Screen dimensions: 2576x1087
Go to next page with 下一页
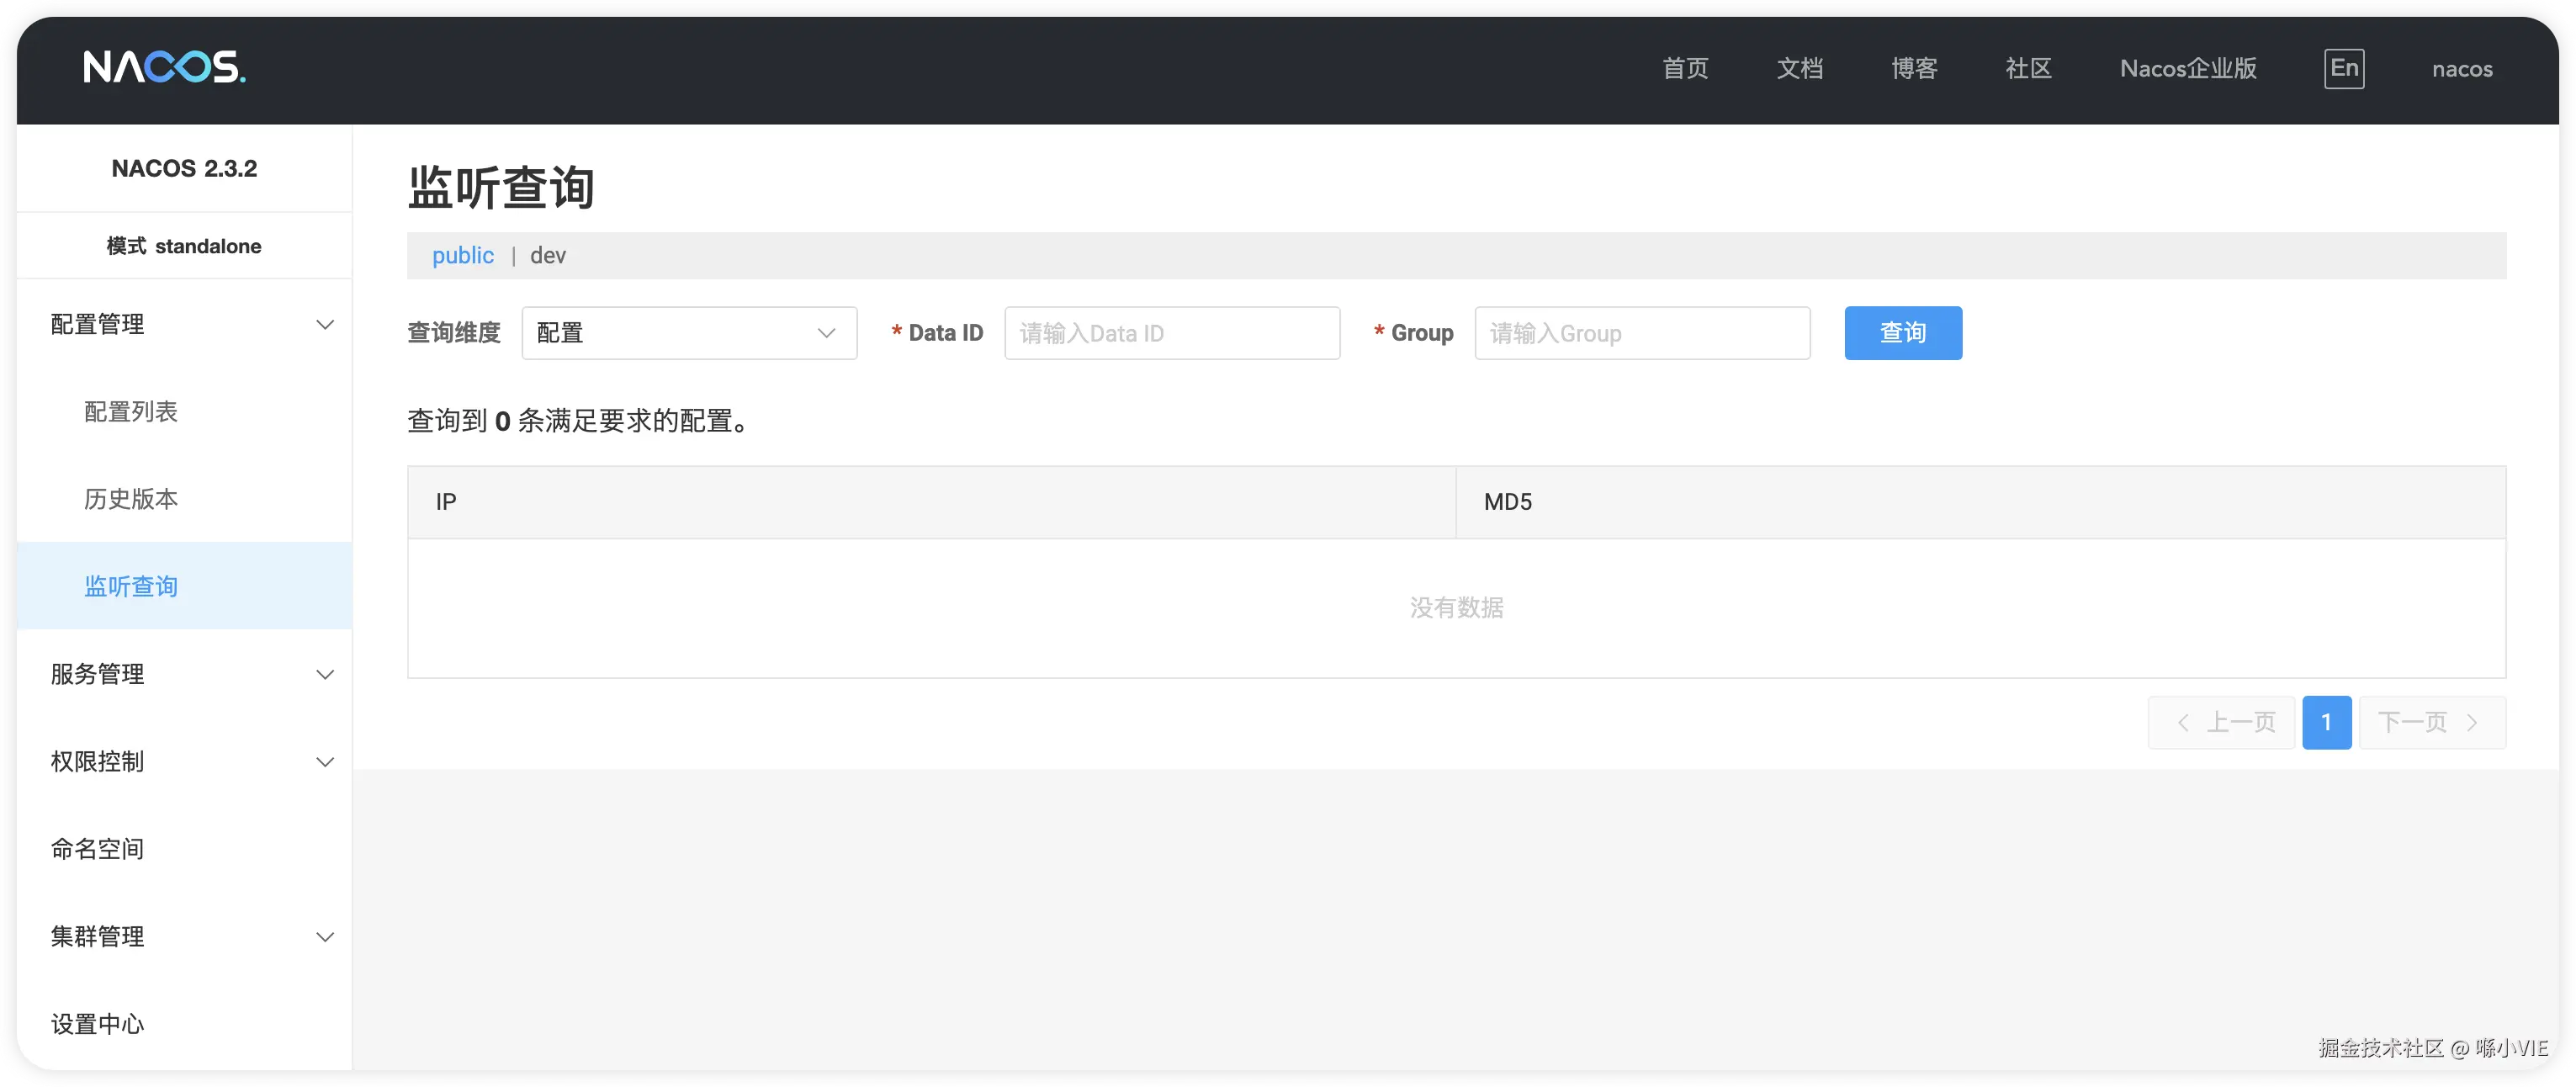(x=2431, y=722)
